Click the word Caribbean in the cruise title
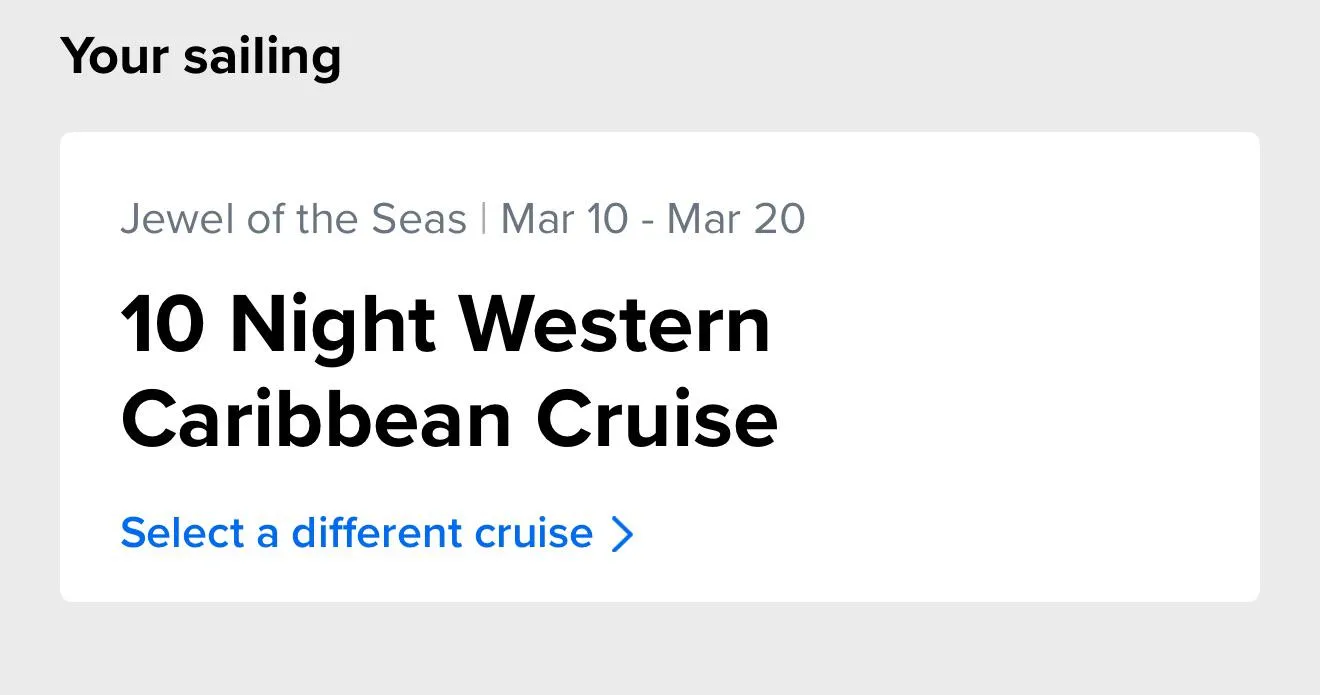The width and height of the screenshot is (1320, 695). coord(316,419)
